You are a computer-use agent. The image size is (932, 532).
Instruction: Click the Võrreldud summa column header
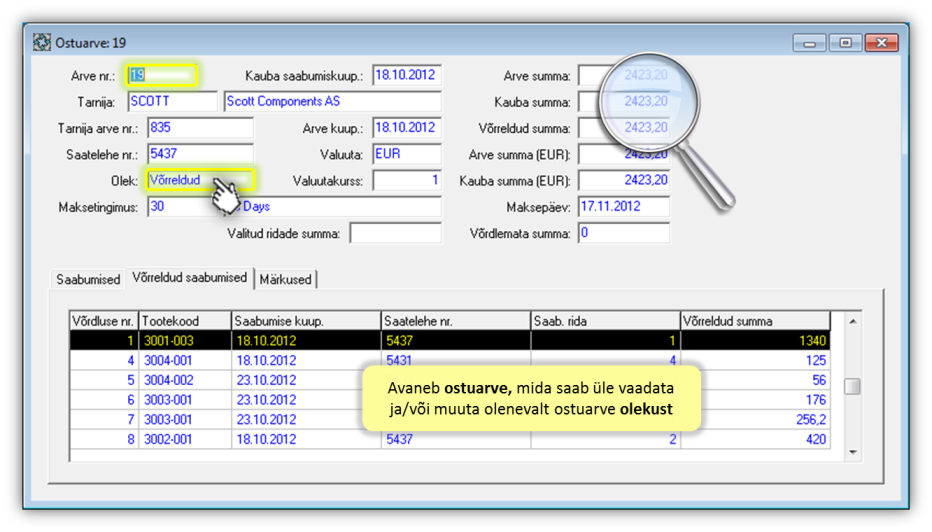point(755,321)
